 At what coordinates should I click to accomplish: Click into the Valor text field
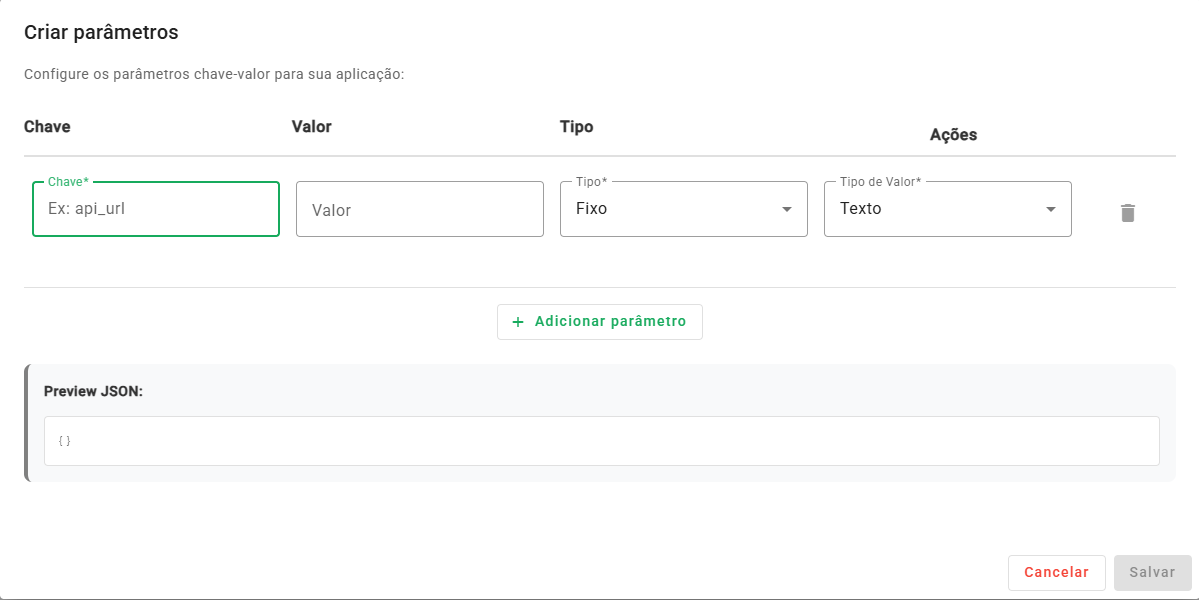[420, 210]
